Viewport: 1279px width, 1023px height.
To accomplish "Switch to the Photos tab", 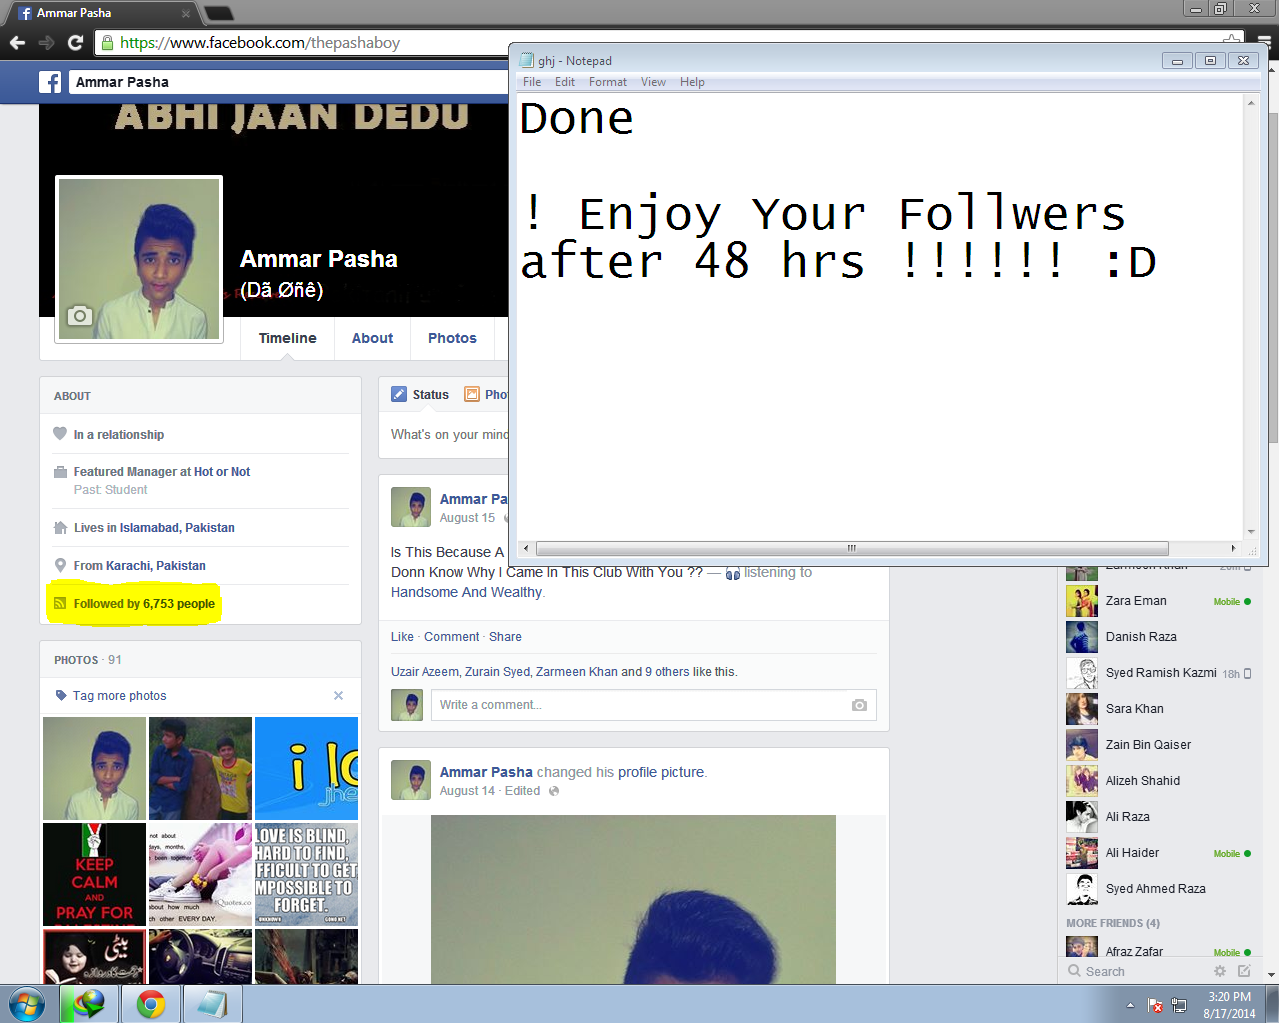I will point(452,338).
